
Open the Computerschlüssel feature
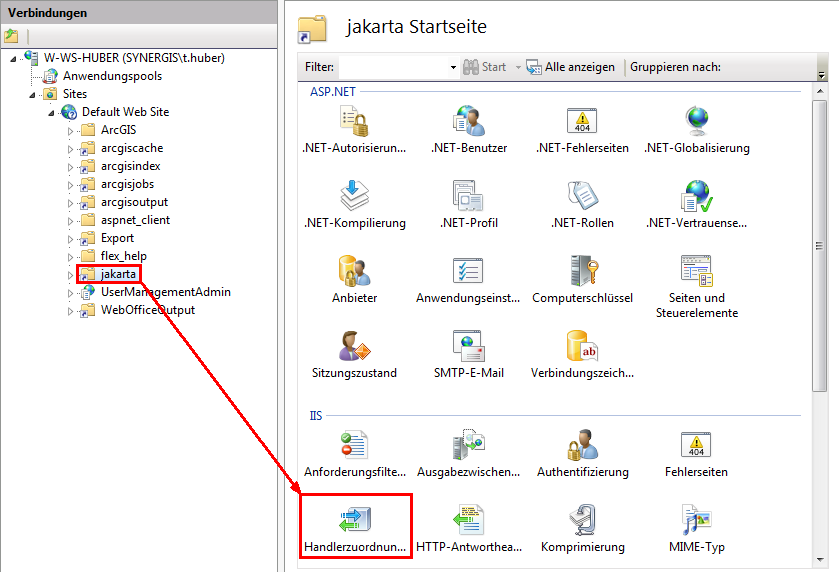click(x=582, y=280)
